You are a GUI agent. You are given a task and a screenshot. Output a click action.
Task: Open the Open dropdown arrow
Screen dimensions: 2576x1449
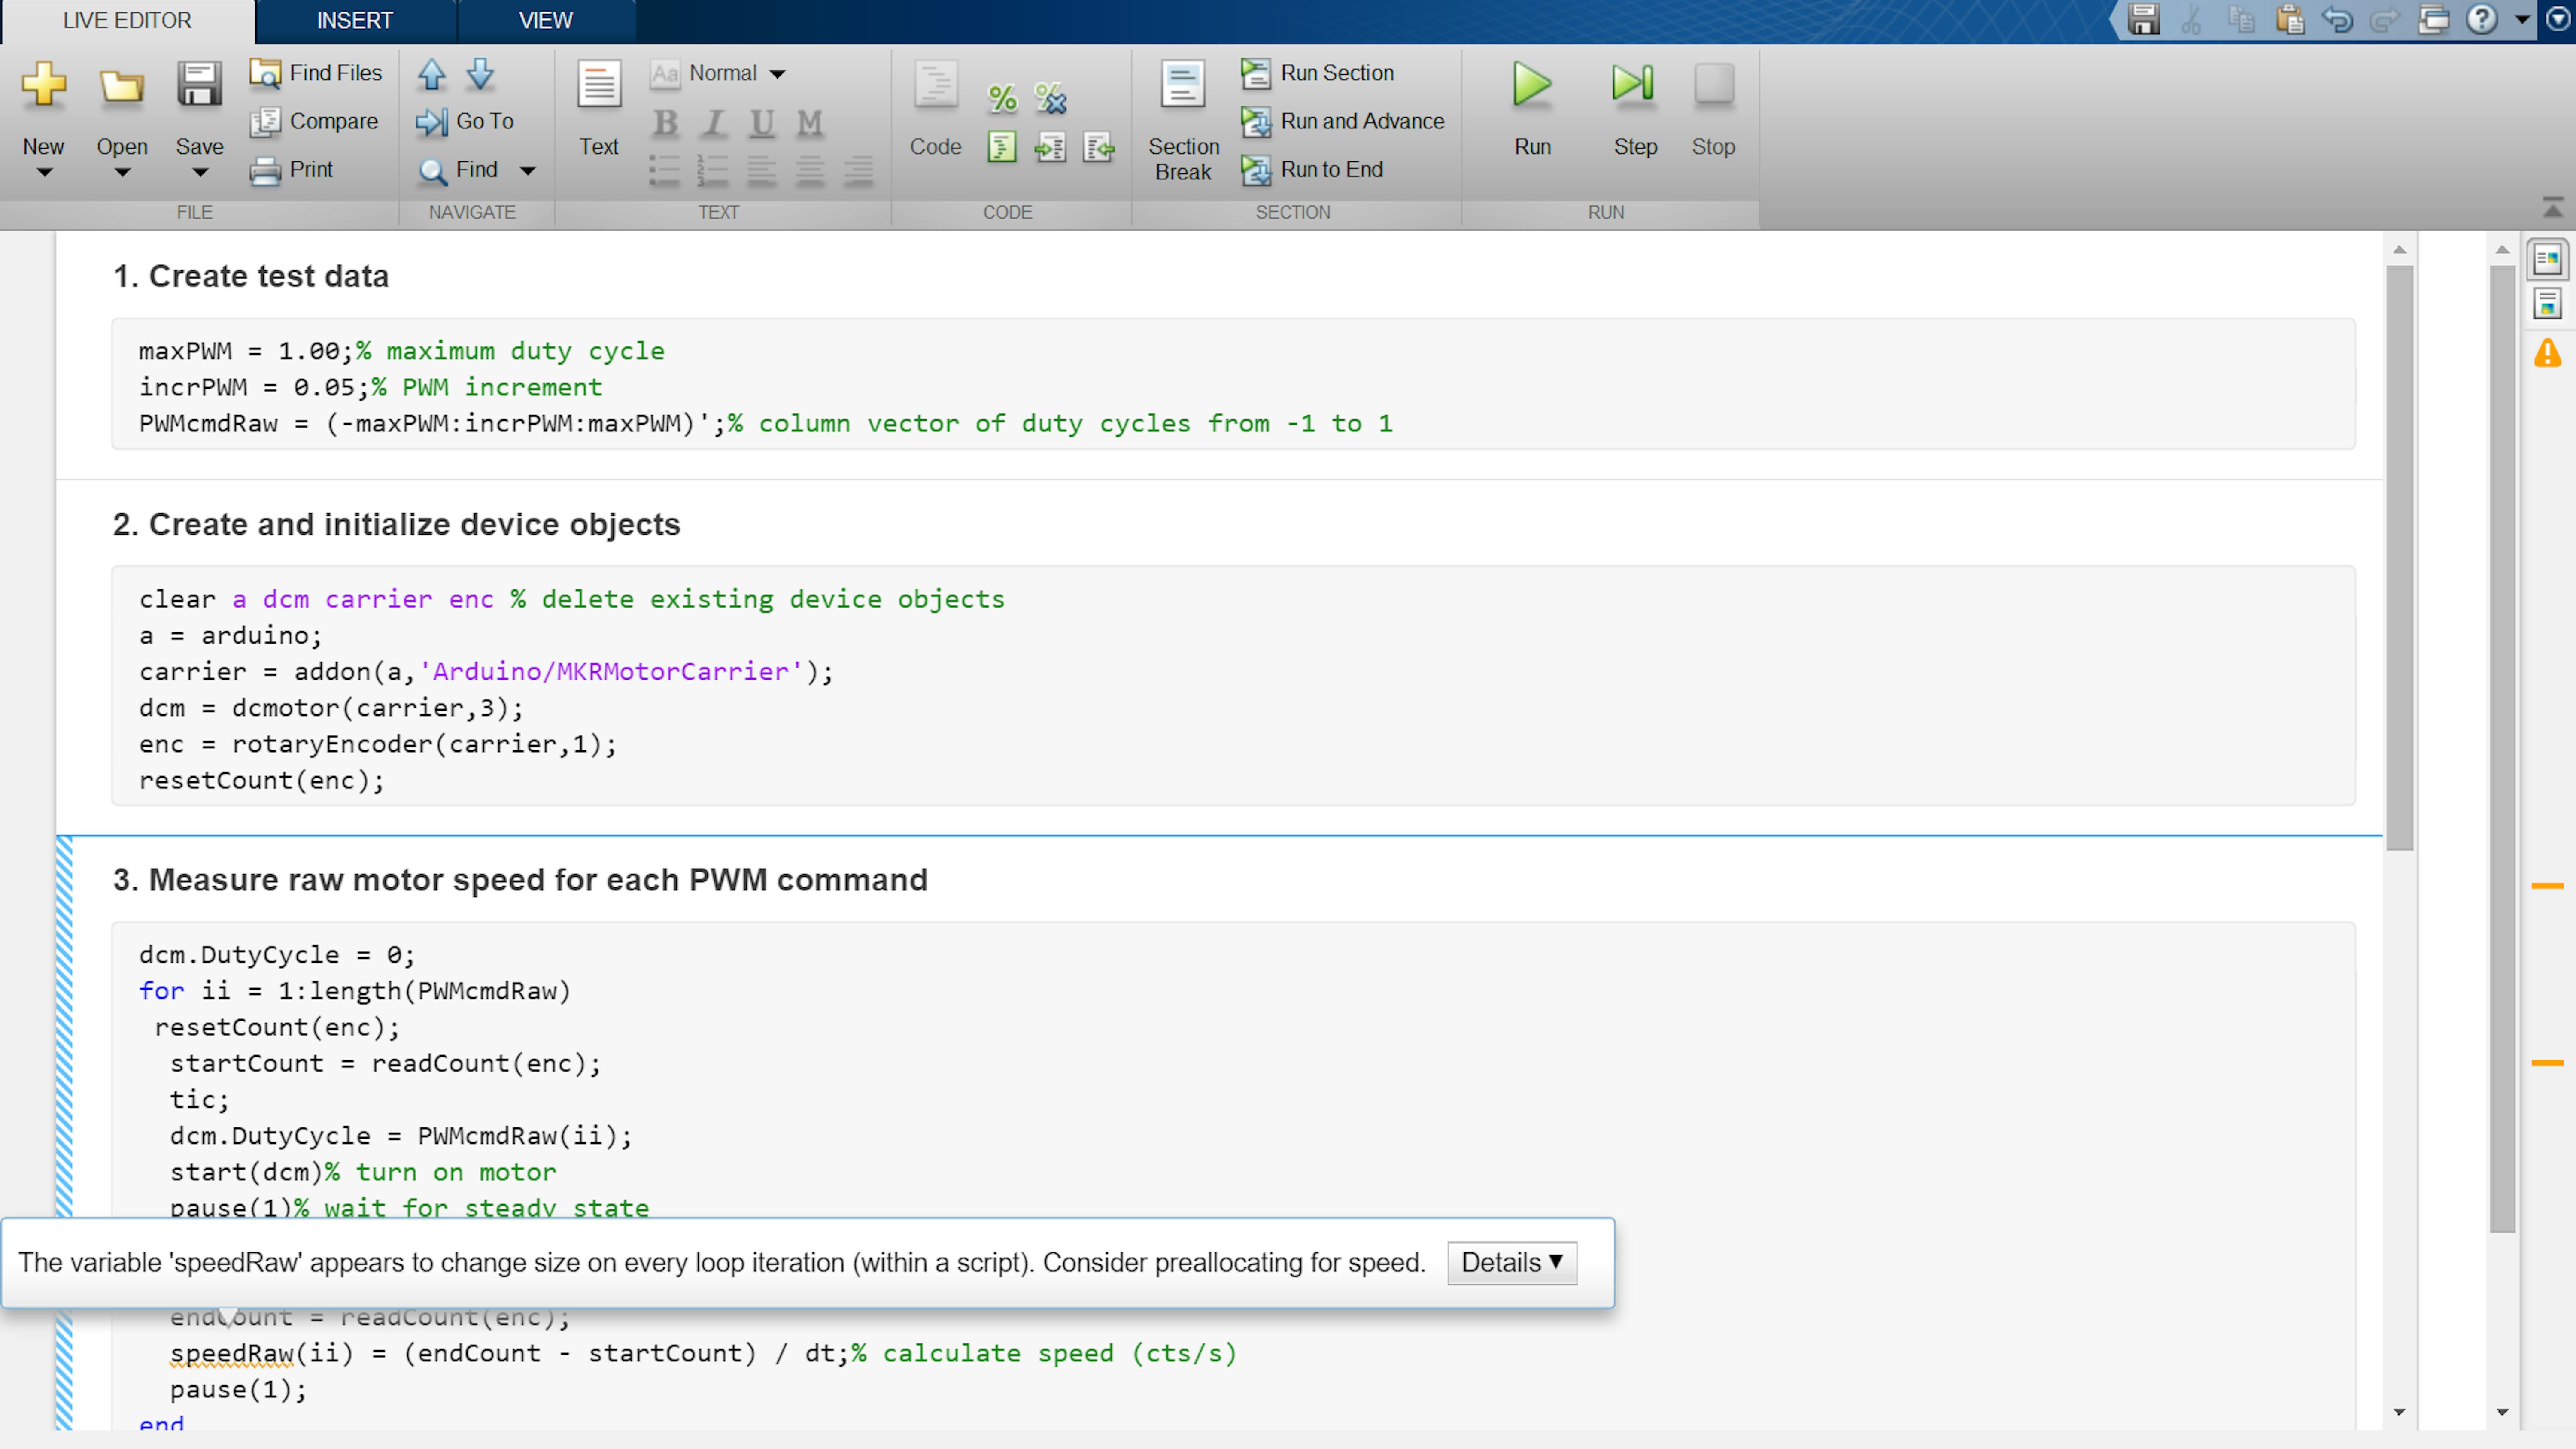click(x=122, y=173)
